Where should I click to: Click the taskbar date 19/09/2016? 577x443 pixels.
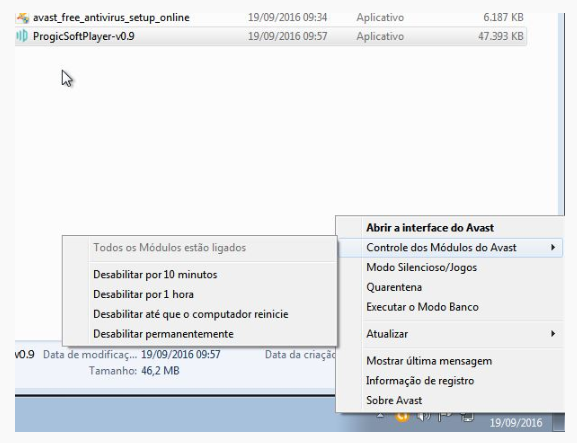[x=516, y=423]
